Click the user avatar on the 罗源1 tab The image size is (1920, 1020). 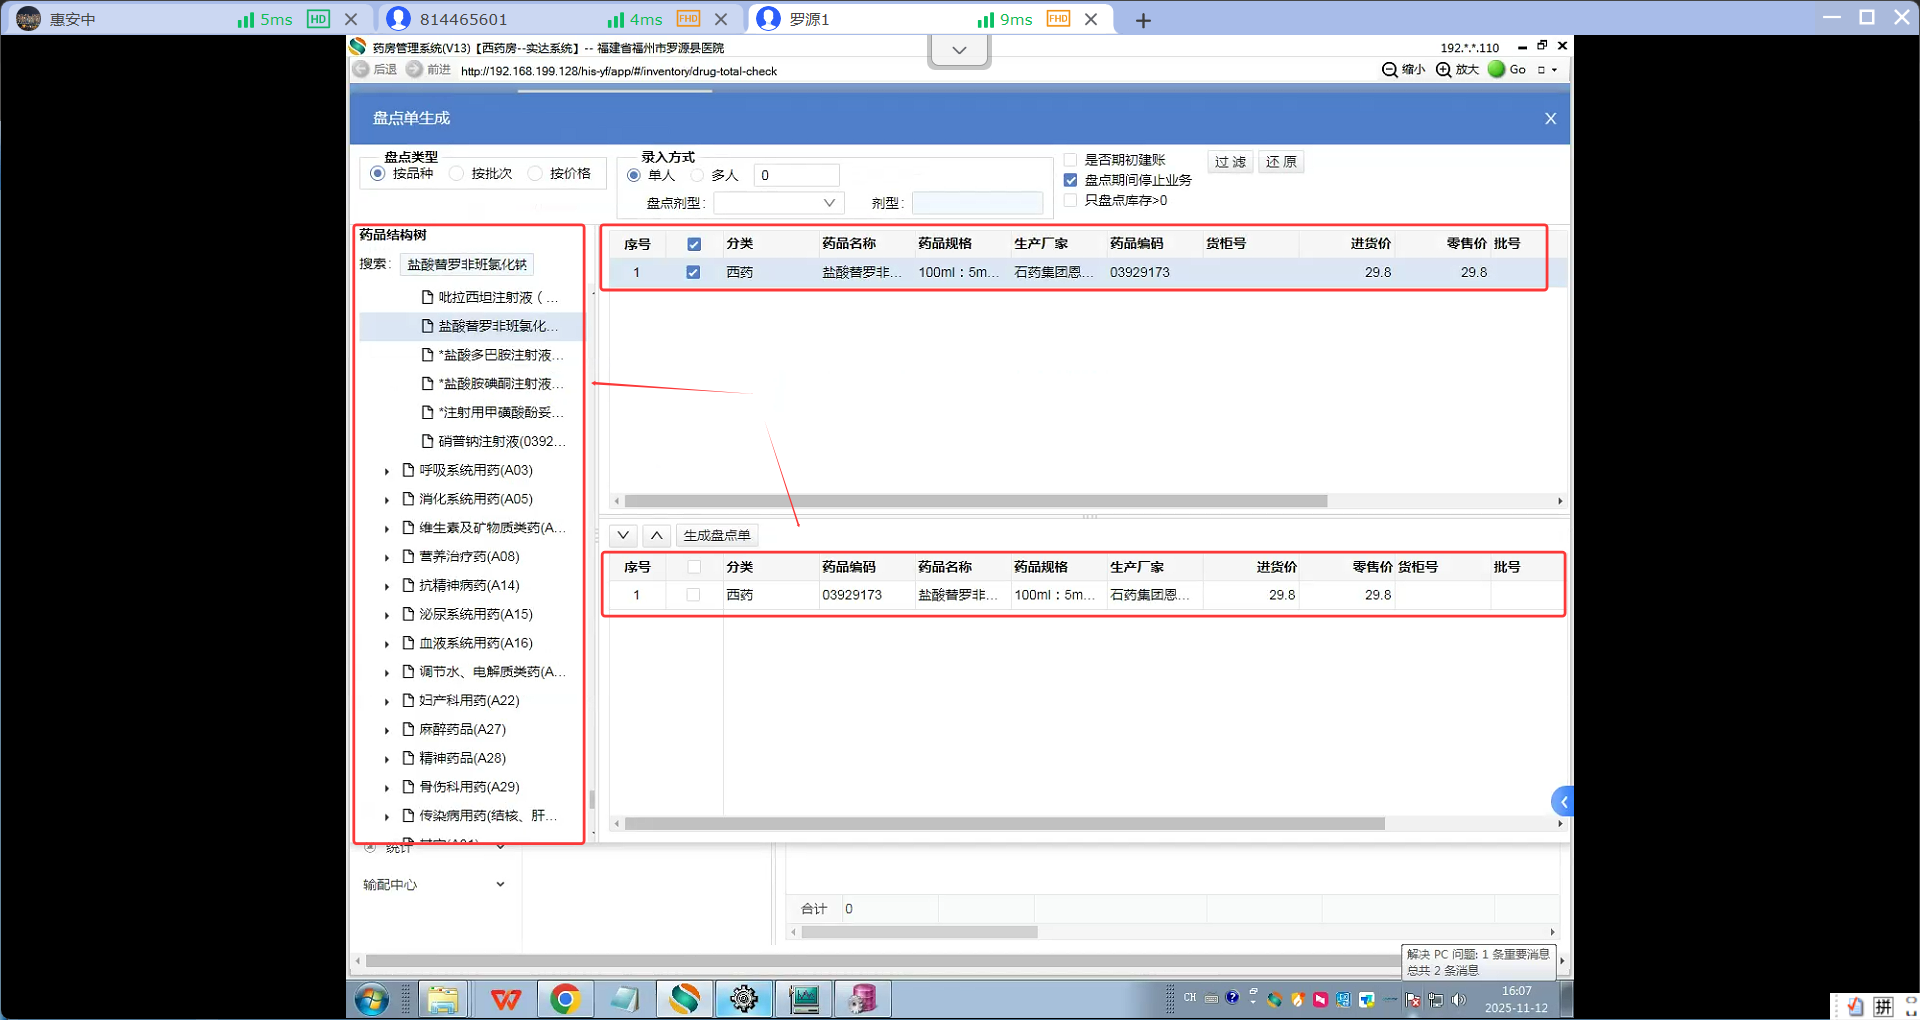[x=768, y=19]
